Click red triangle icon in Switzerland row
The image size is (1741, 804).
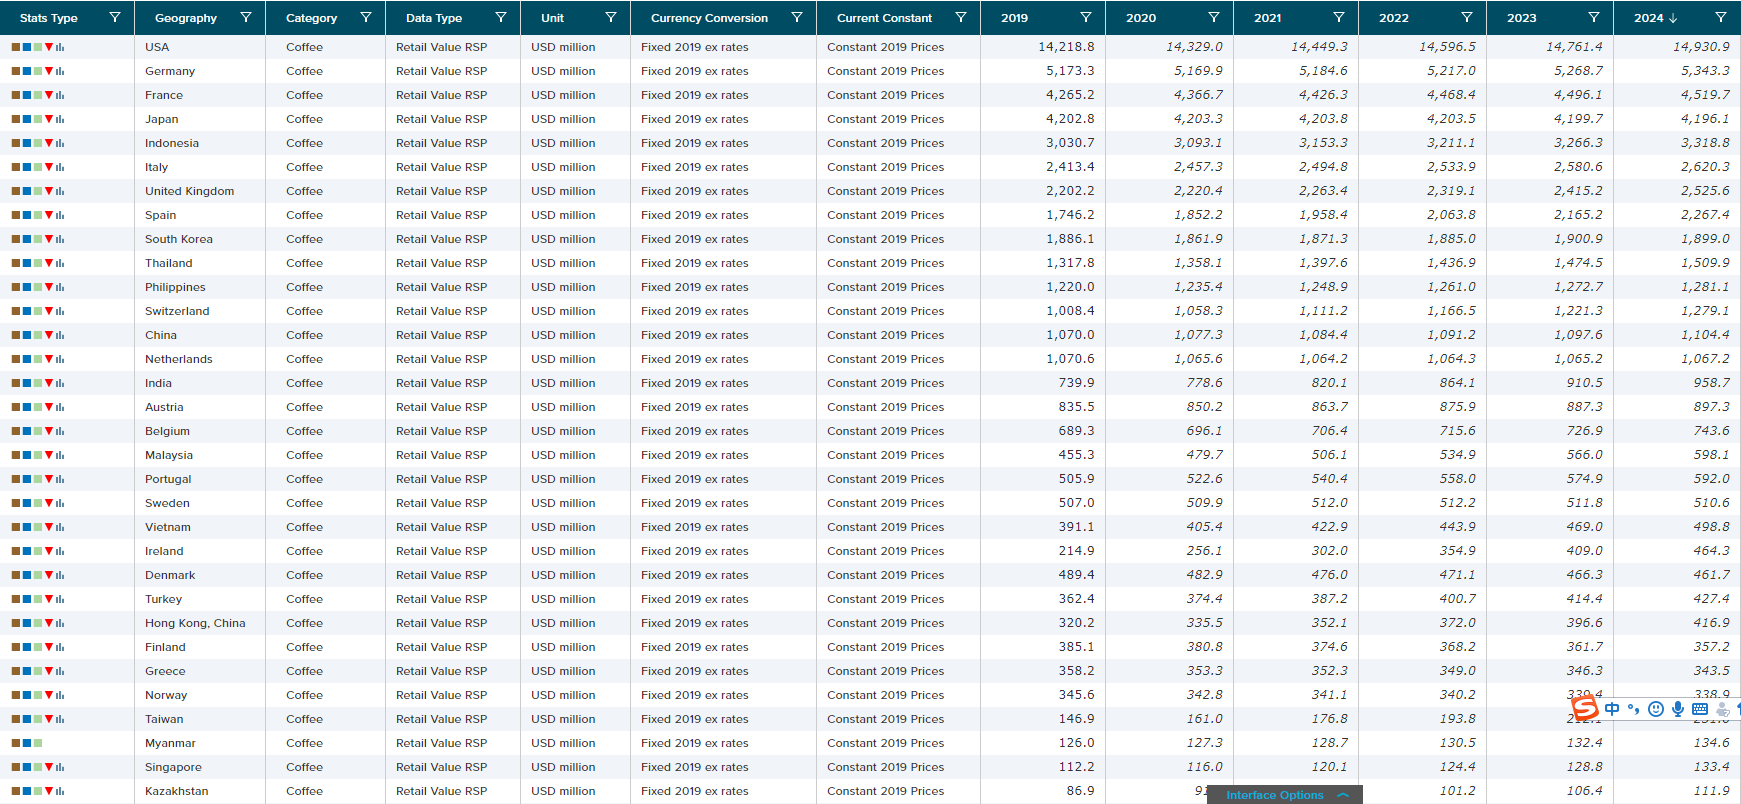(49, 311)
